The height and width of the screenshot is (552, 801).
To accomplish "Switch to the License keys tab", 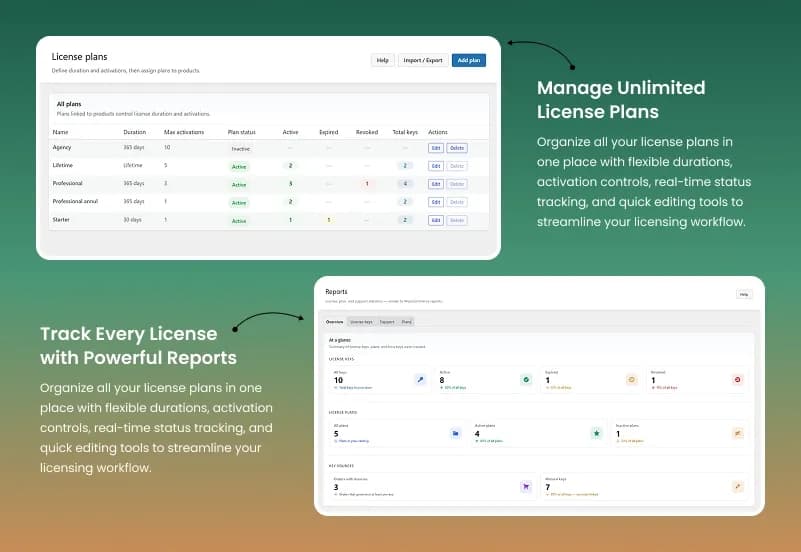I will pyautogui.click(x=361, y=322).
